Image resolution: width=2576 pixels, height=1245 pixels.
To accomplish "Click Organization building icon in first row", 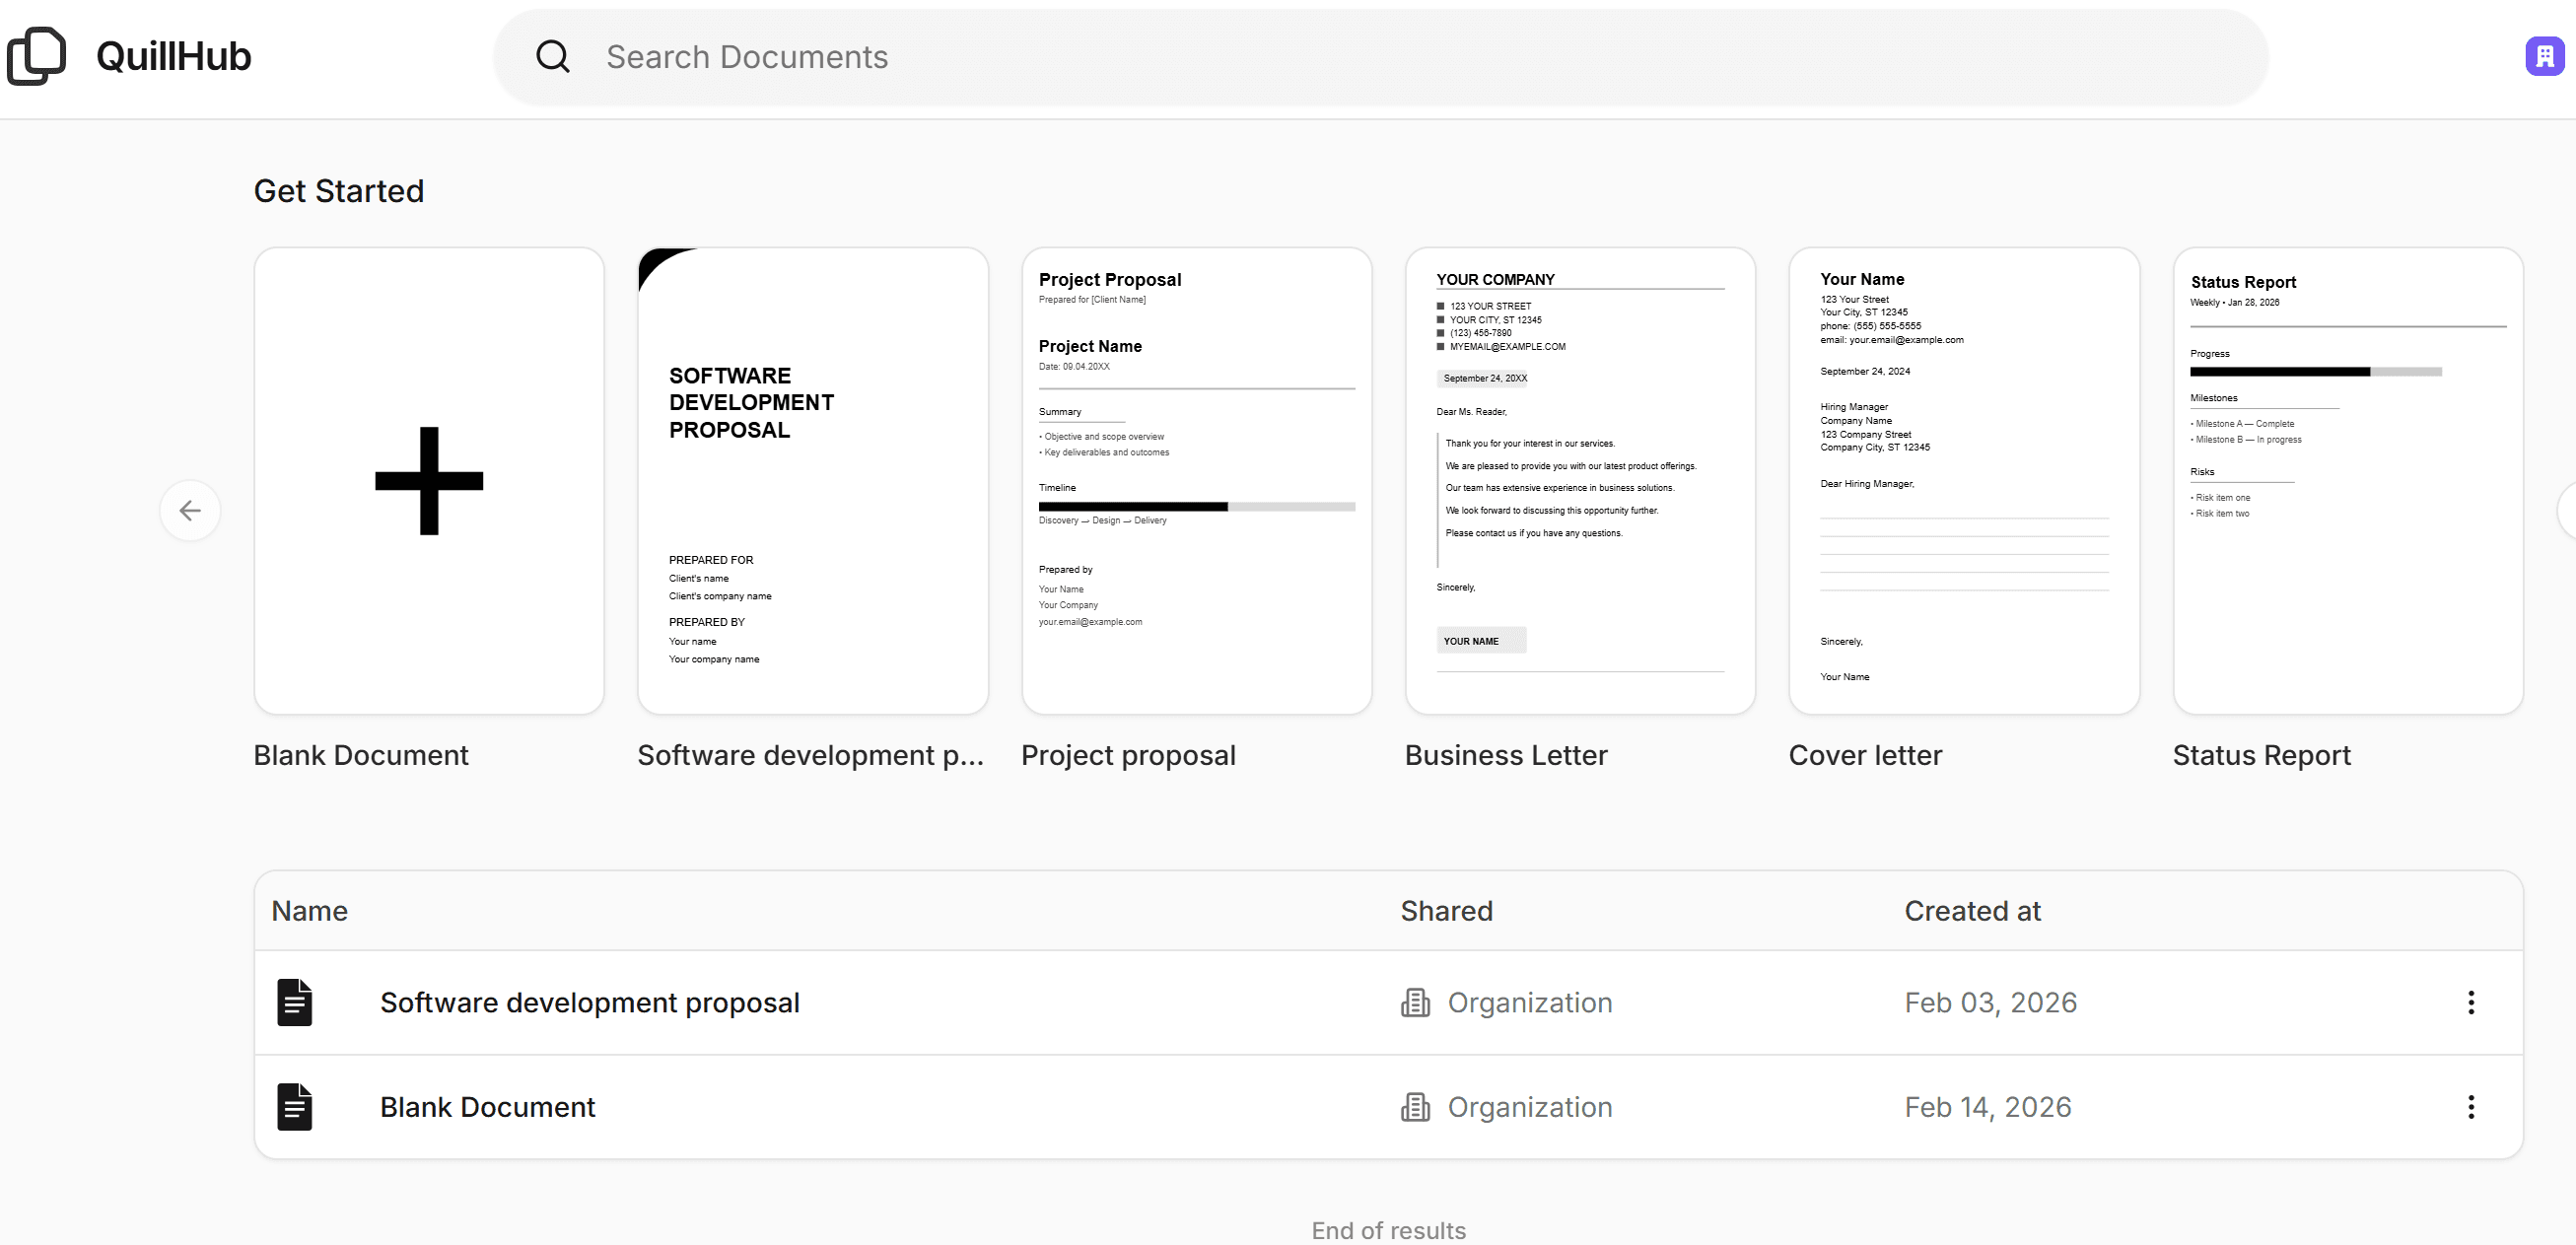I will [x=1415, y=1002].
